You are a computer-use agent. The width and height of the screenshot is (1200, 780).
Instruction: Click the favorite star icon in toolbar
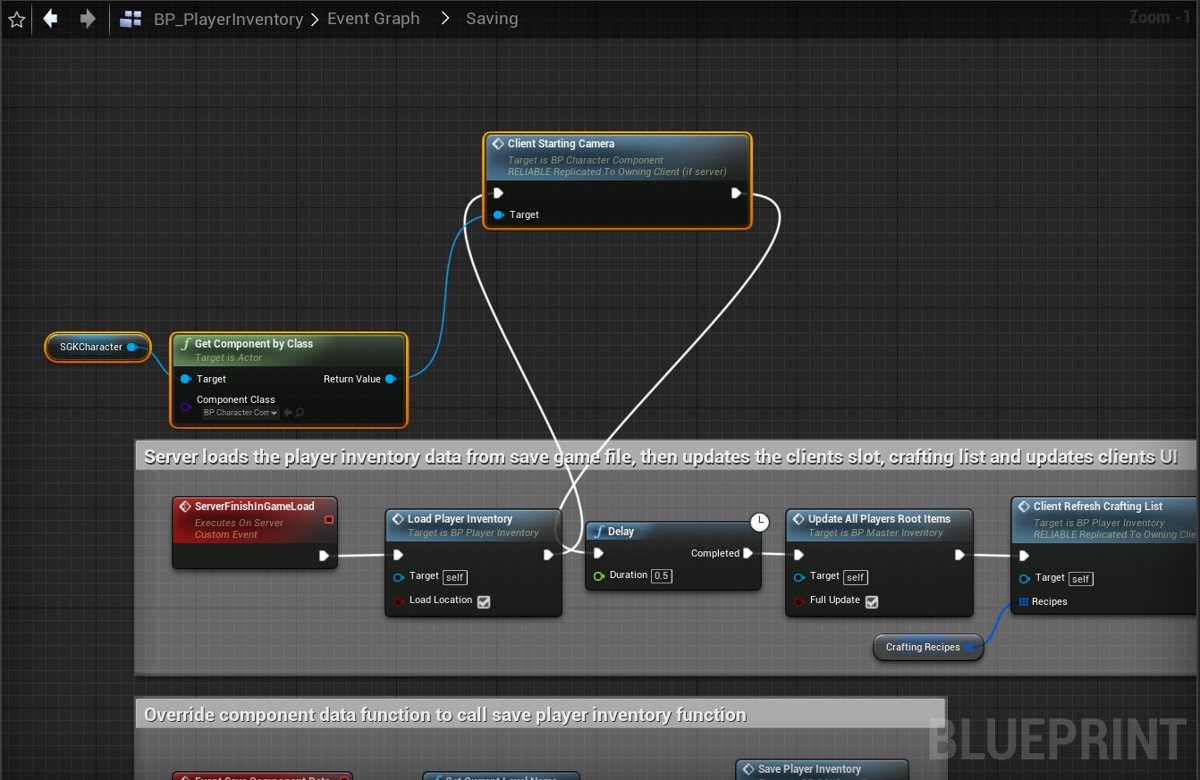click(x=16, y=19)
